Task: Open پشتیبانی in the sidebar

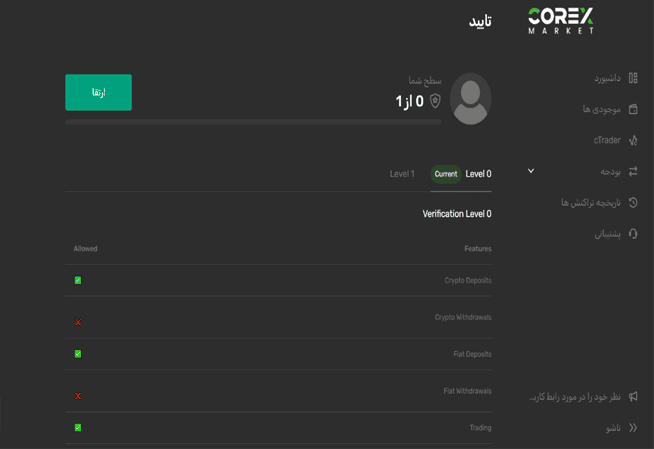Action: (607, 234)
